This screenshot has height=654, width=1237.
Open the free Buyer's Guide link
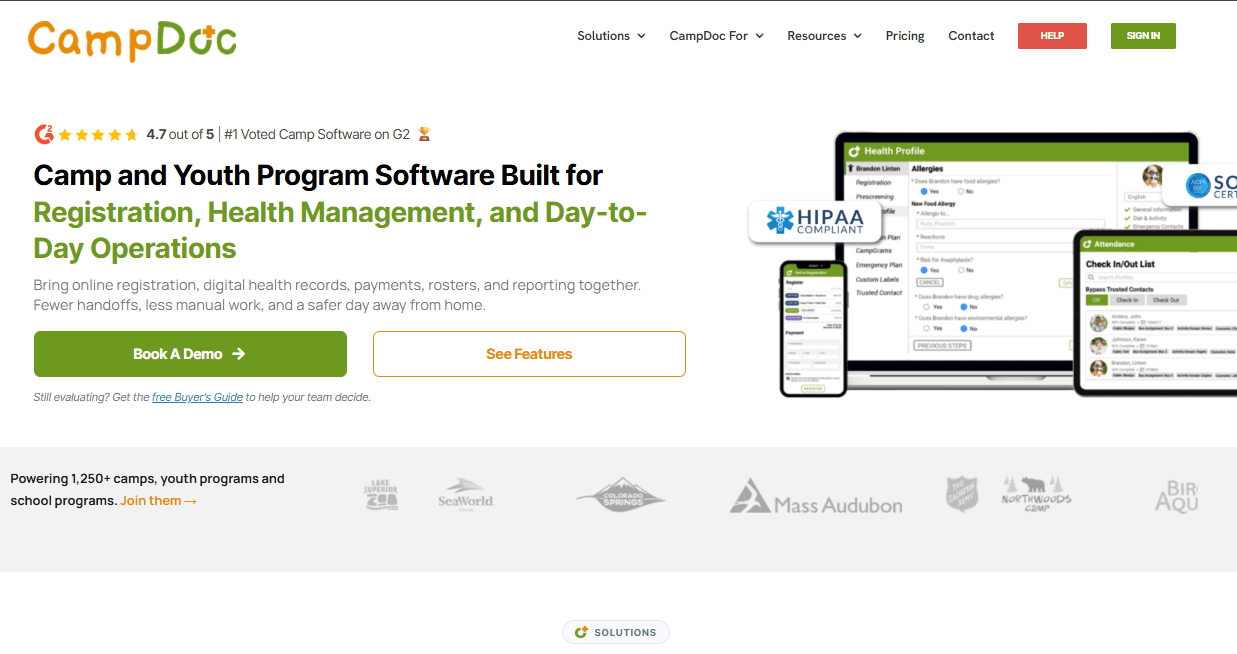[197, 397]
